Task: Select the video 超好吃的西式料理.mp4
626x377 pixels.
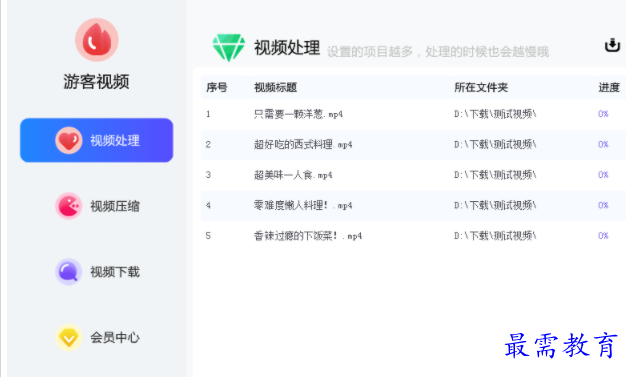Action: pos(413,145)
